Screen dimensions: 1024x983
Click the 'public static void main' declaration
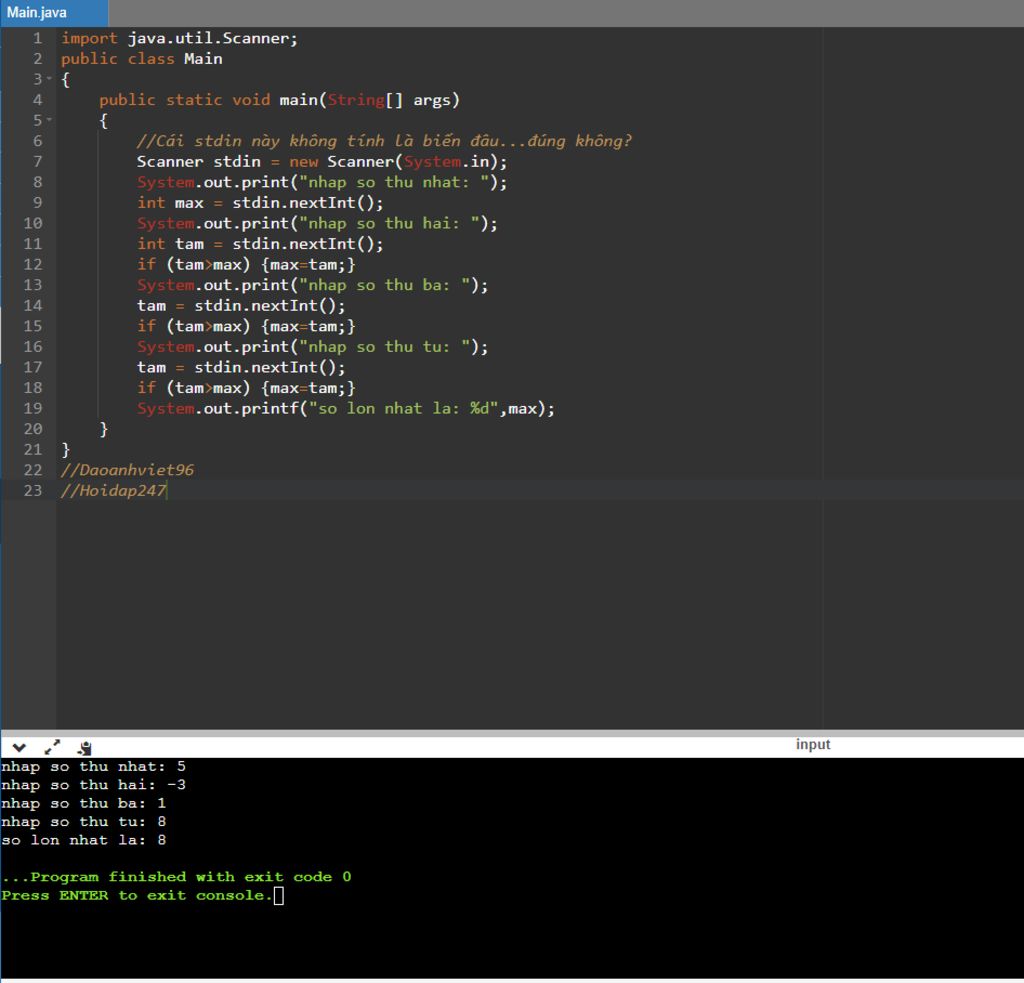[x=280, y=100]
